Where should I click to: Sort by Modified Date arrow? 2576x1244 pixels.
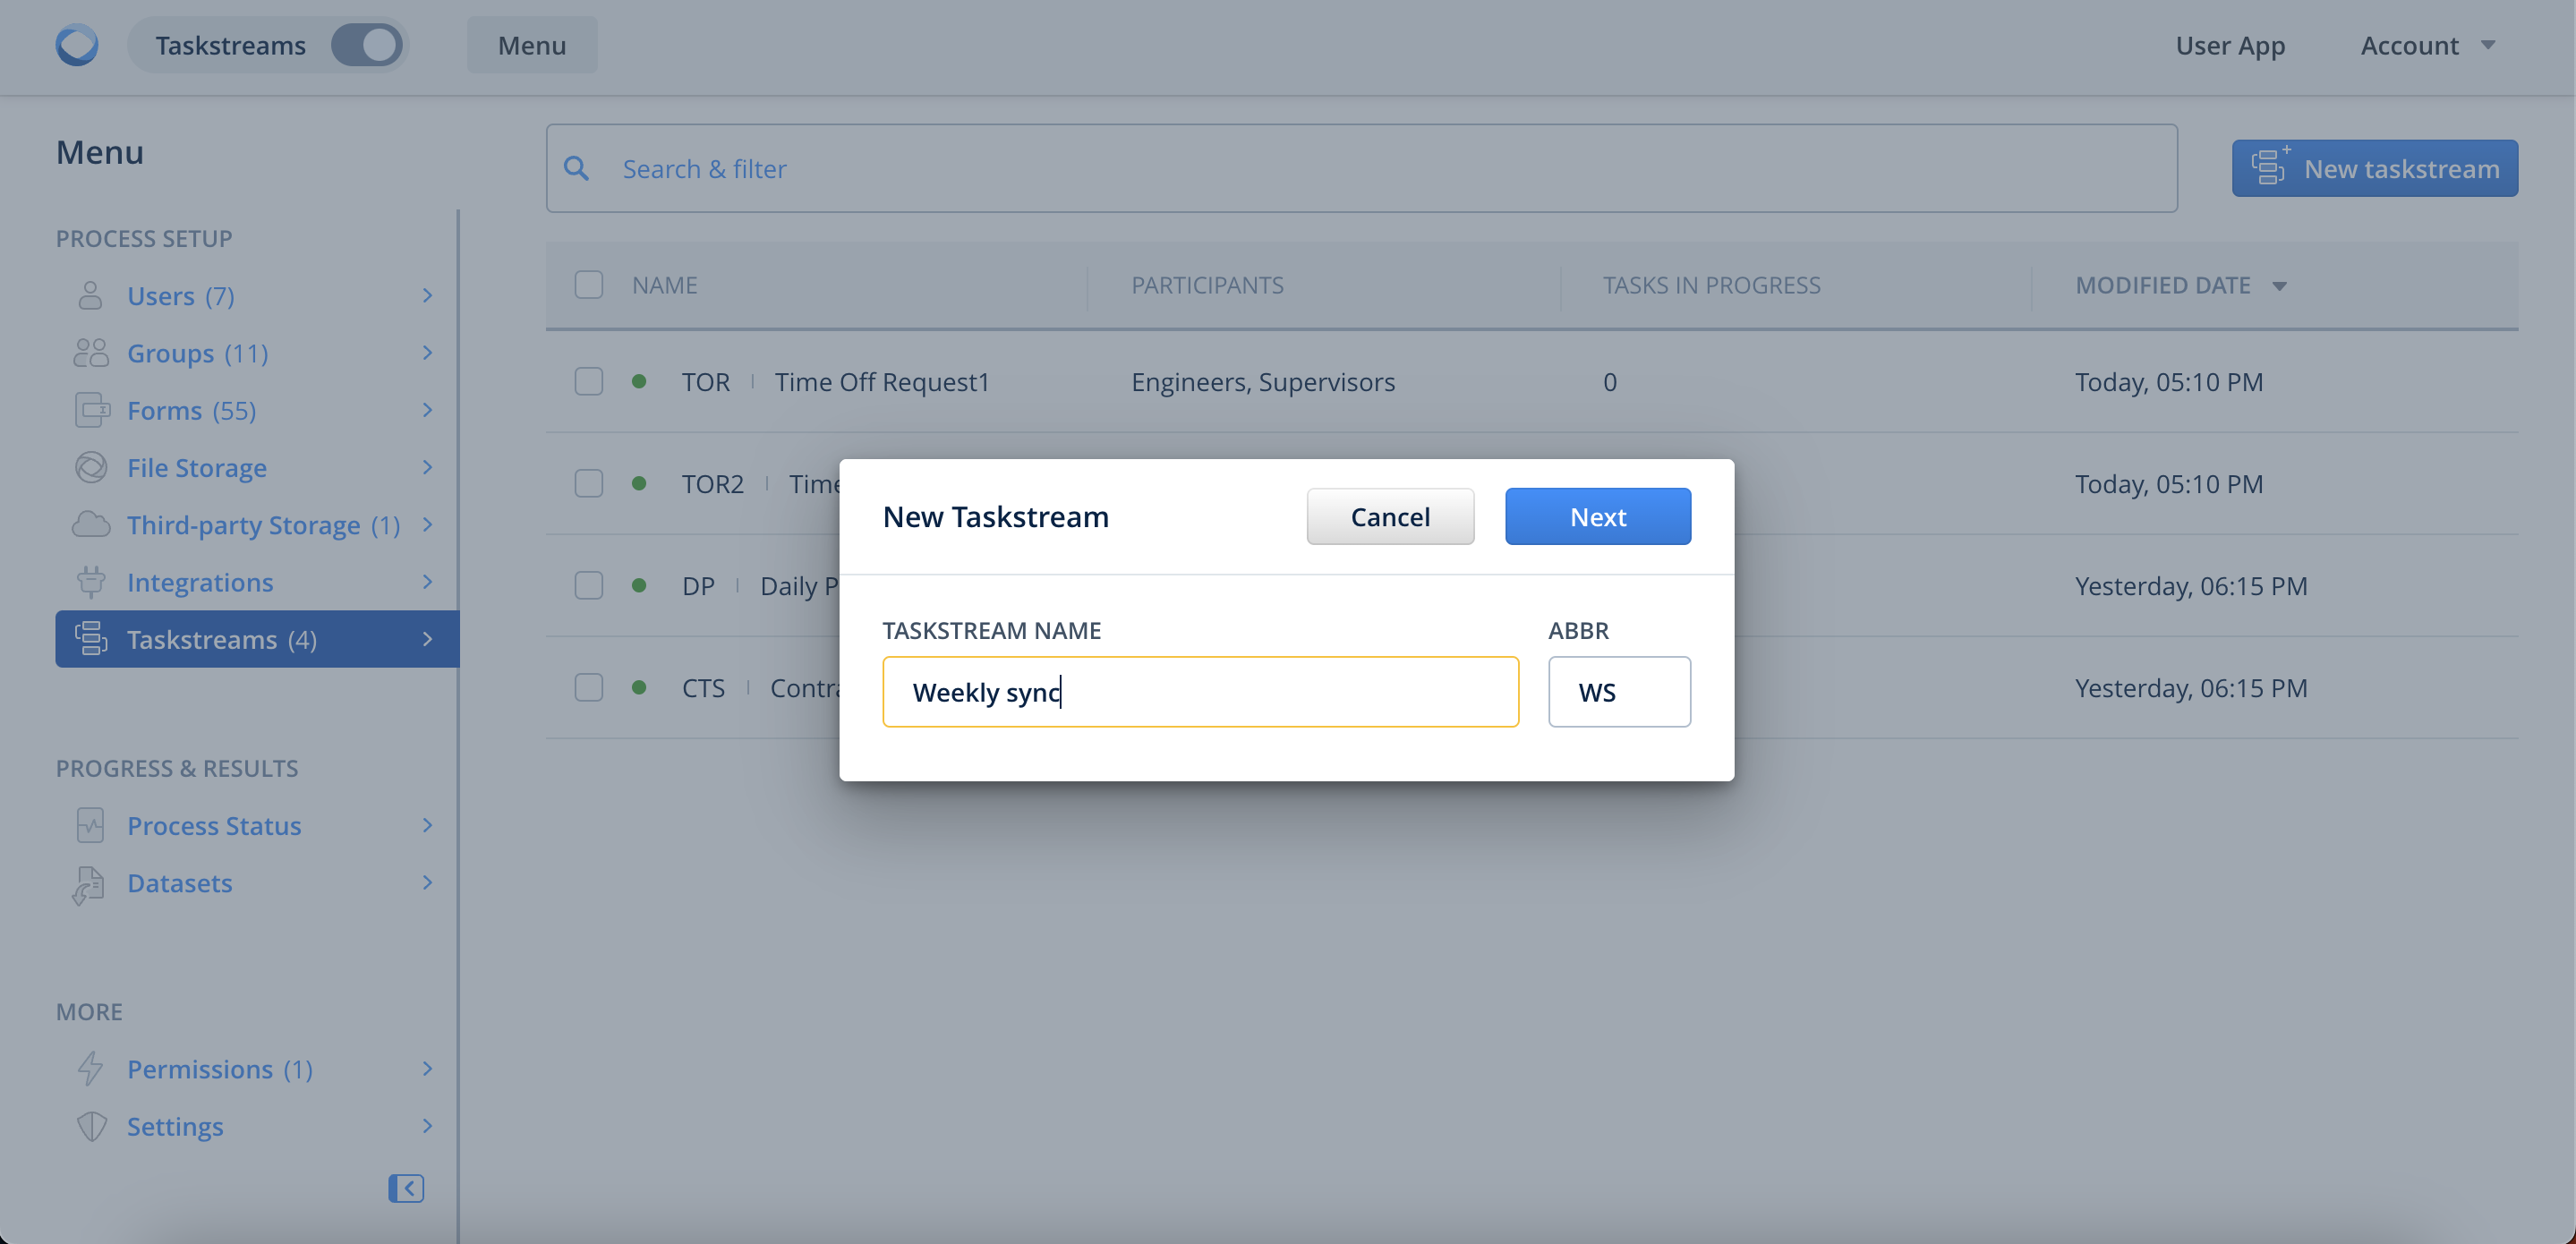[x=2280, y=286]
